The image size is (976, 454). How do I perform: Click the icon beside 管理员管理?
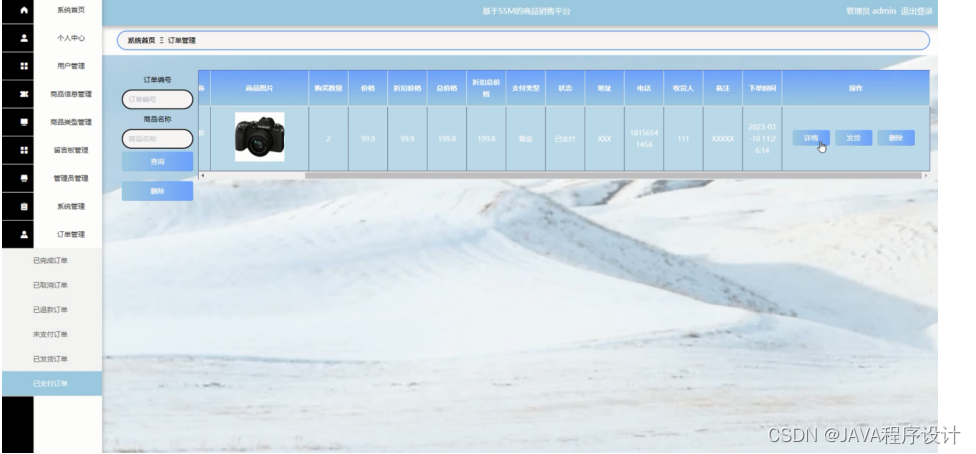click(24, 178)
